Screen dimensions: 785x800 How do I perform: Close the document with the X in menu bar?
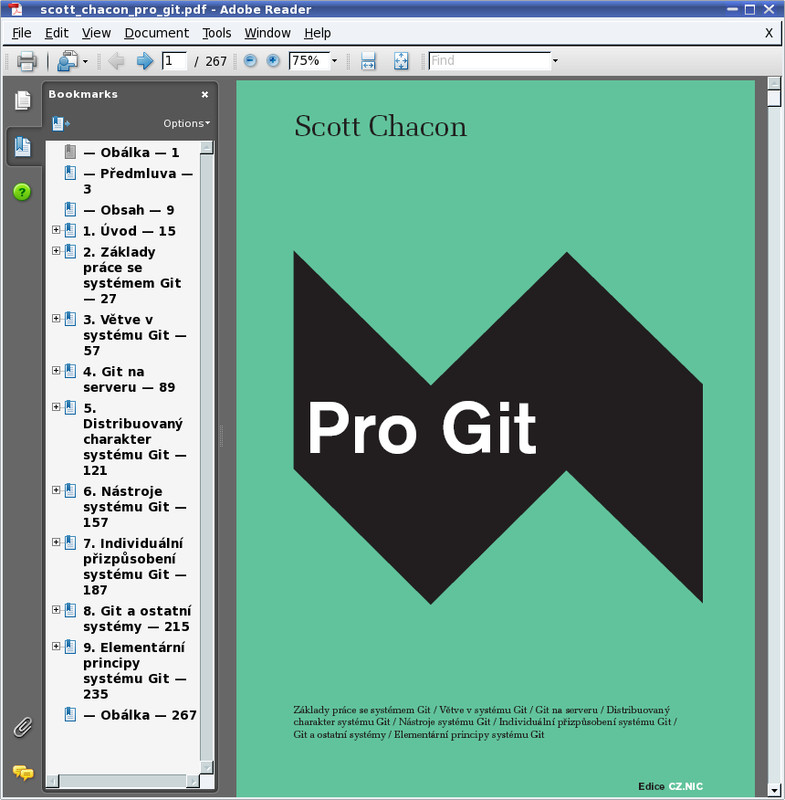click(769, 33)
